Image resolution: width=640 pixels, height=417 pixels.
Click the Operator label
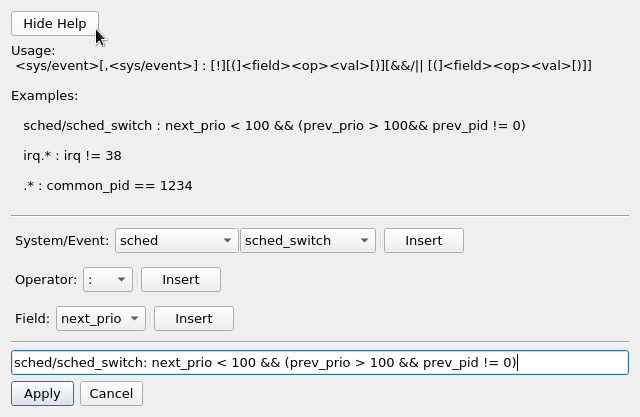pos(46,280)
